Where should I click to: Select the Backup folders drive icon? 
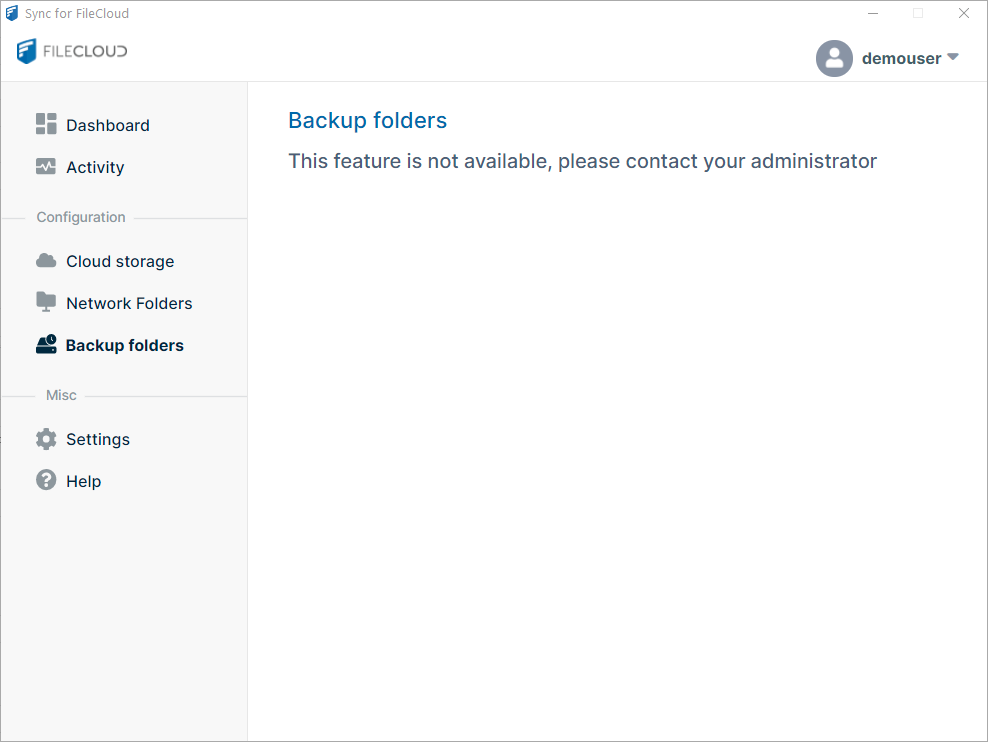pyautogui.click(x=46, y=344)
